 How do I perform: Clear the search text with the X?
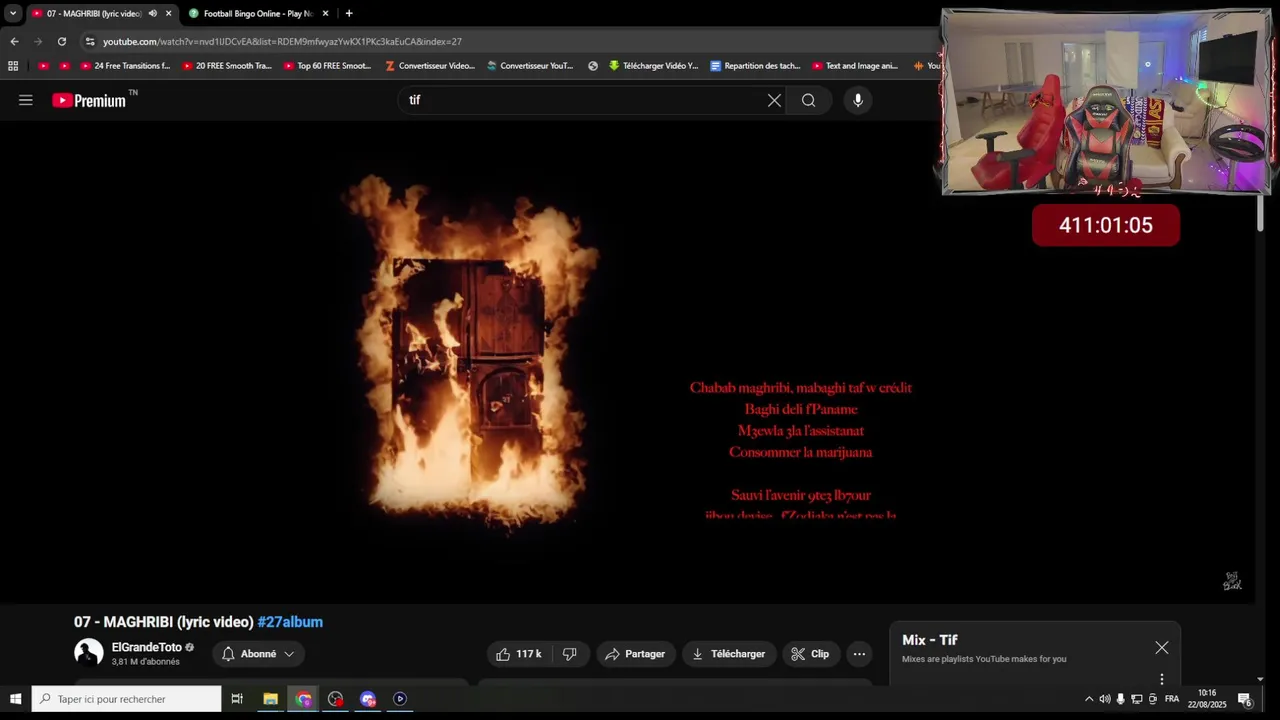774,100
